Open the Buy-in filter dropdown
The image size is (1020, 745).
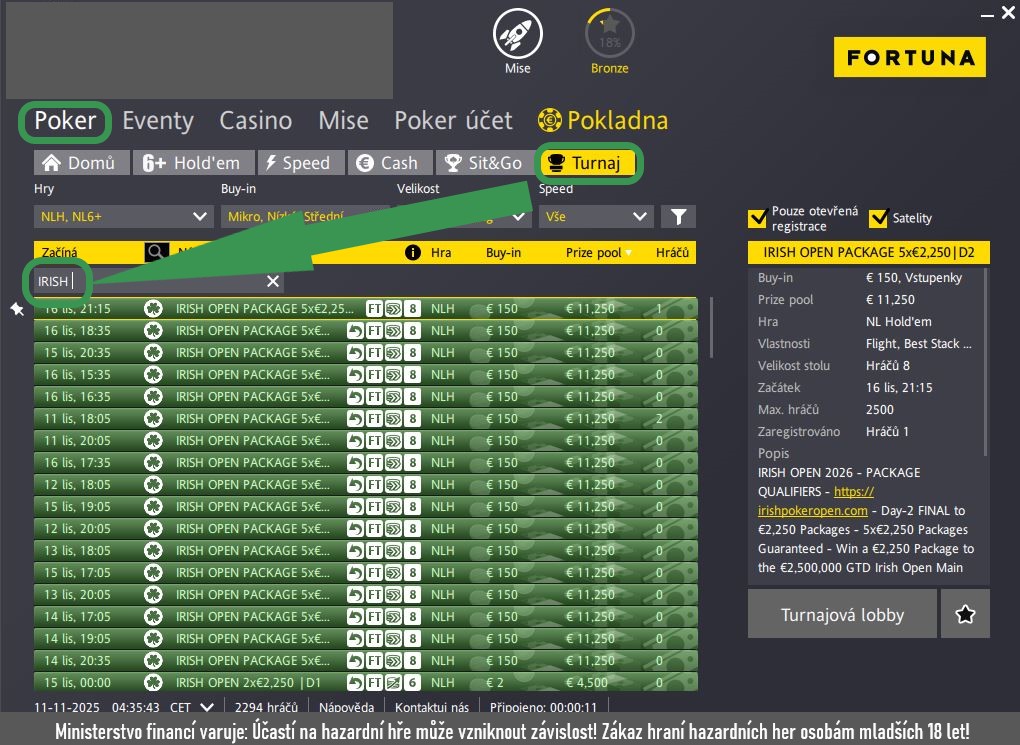tap(303, 216)
